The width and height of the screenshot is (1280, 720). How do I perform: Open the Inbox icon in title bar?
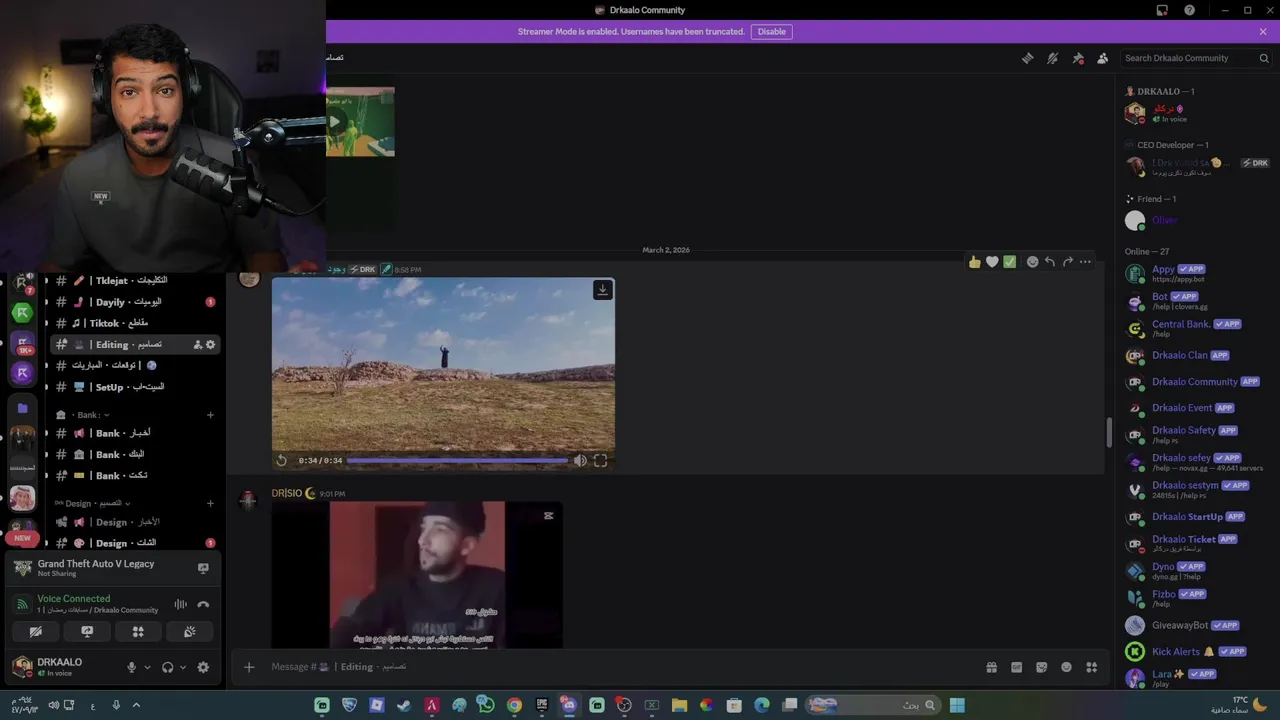(x=1162, y=10)
